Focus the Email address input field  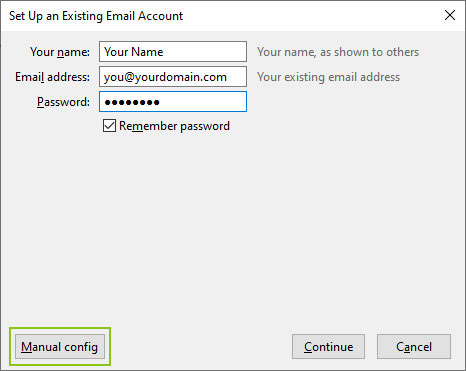[x=173, y=77]
